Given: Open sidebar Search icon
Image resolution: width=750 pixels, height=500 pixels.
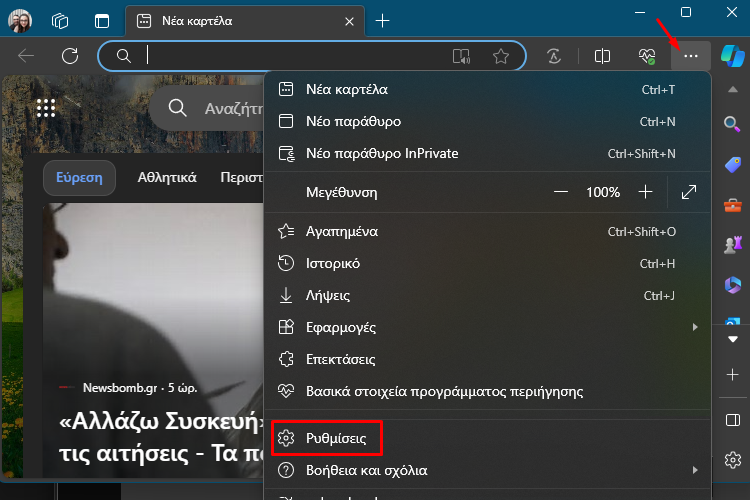Looking at the screenshot, I should pyautogui.click(x=732, y=124).
